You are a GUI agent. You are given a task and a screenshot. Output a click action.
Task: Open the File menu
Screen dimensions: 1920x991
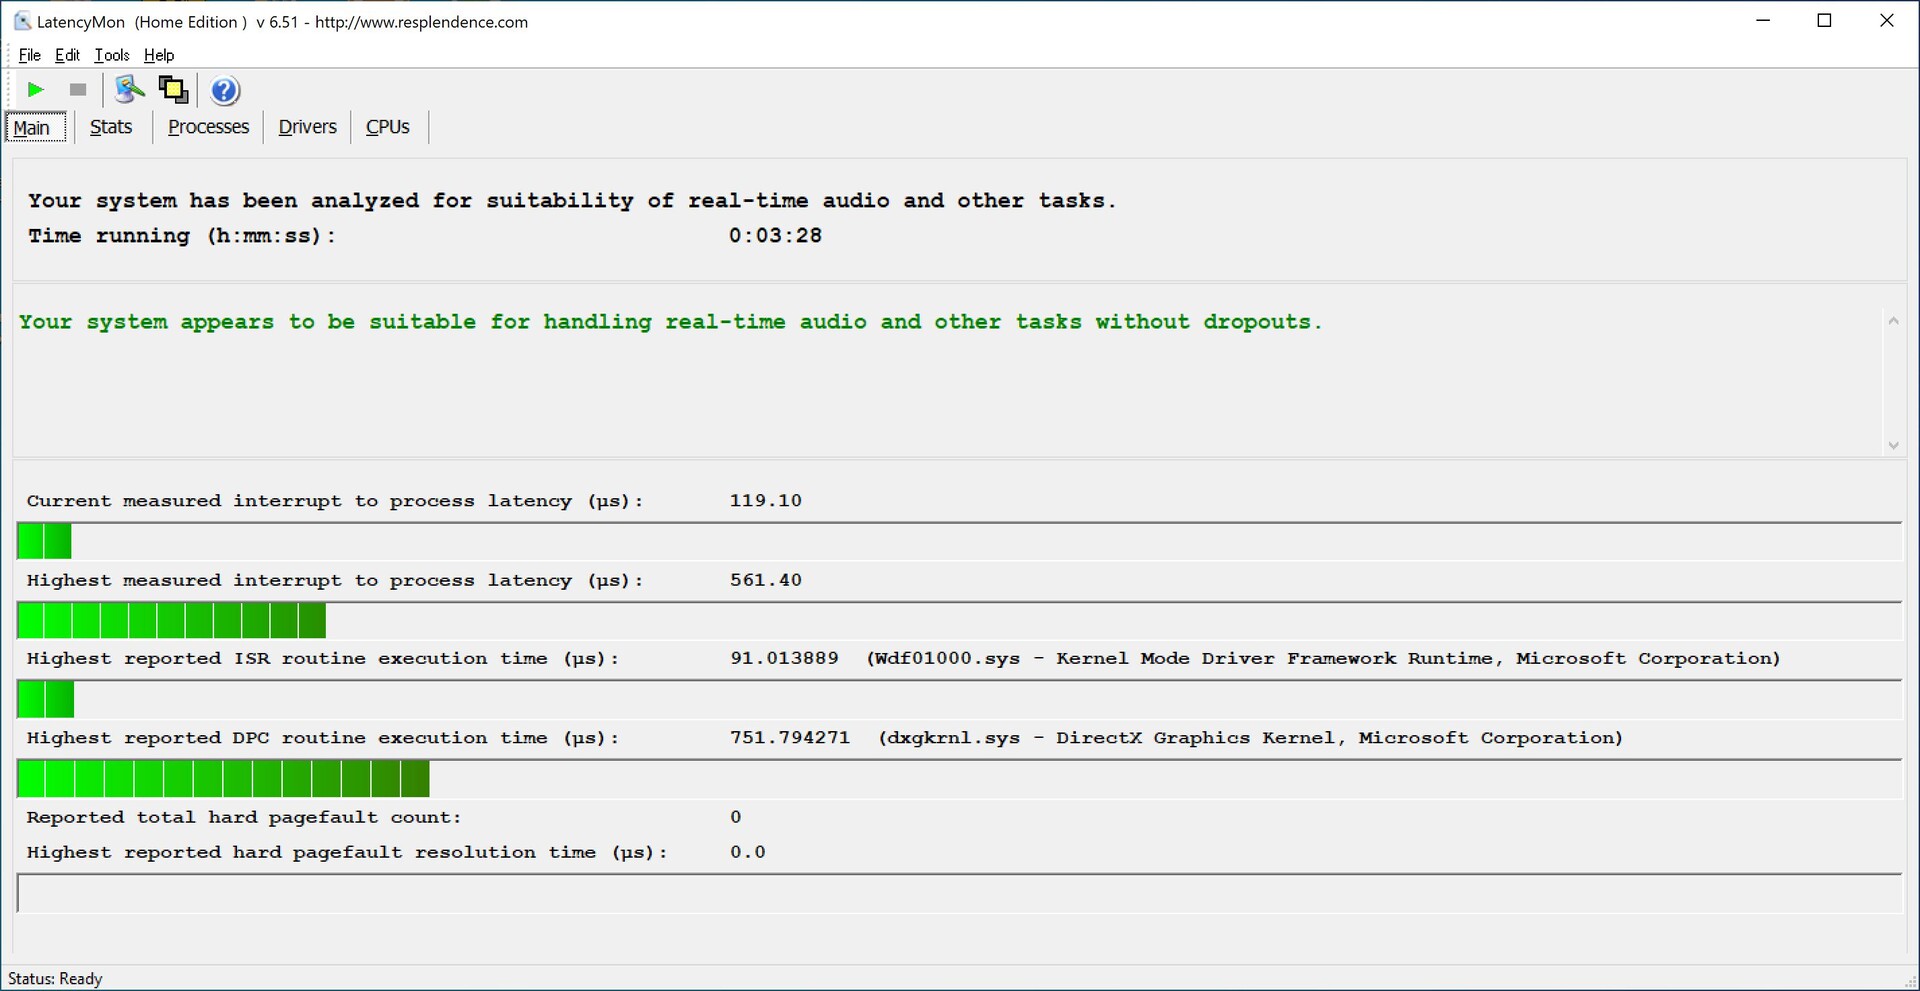coord(29,55)
